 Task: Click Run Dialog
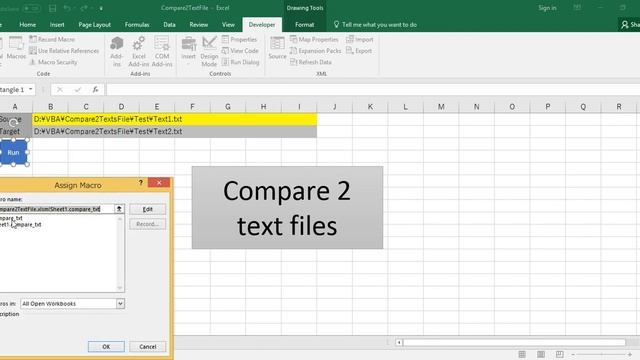(240, 62)
